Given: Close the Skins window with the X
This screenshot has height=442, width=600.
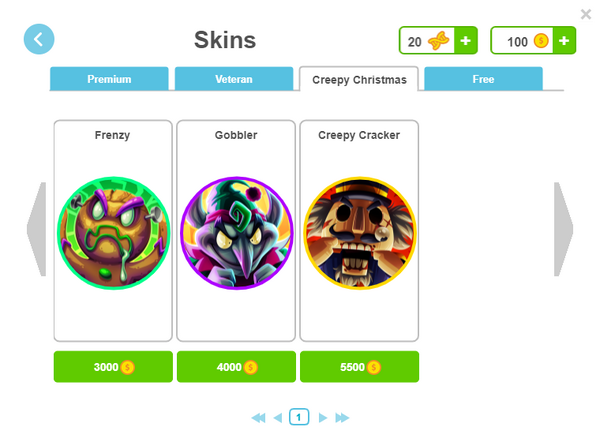Looking at the screenshot, I should [586, 14].
